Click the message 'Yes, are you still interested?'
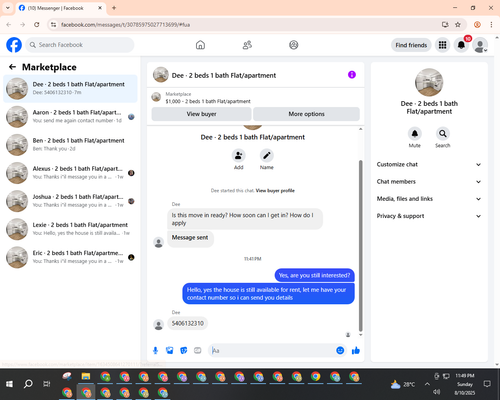The image size is (500, 400). coord(314,275)
